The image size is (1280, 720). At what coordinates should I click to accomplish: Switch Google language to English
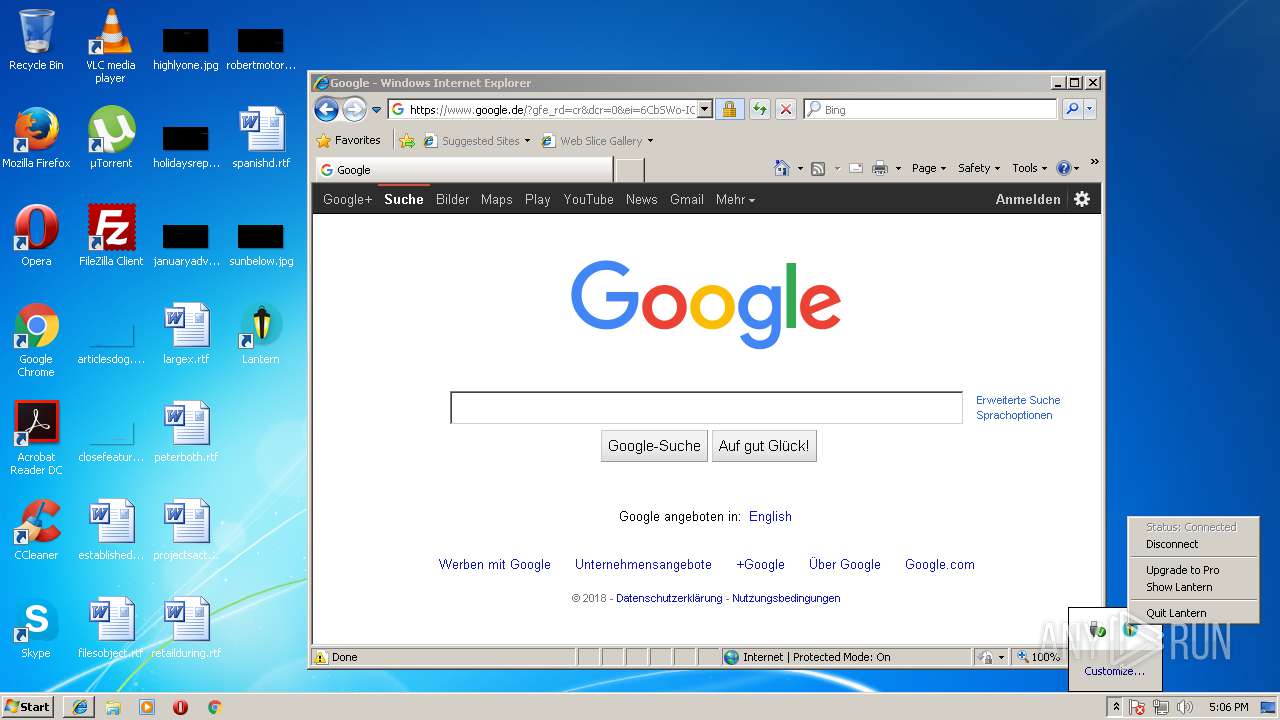point(770,517)
